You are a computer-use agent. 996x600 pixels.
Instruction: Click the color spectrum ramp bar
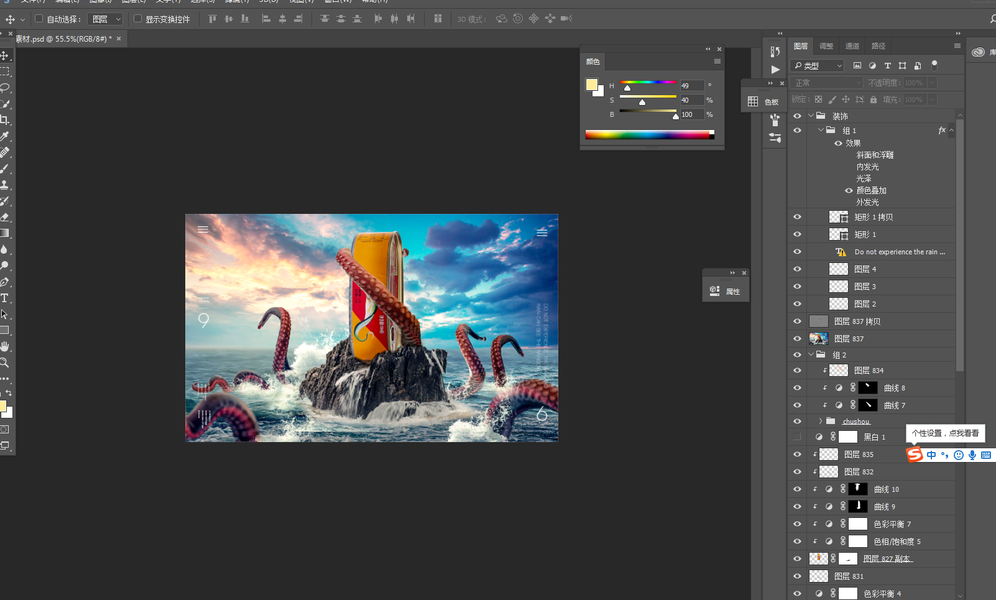click(x=649, y=134)
